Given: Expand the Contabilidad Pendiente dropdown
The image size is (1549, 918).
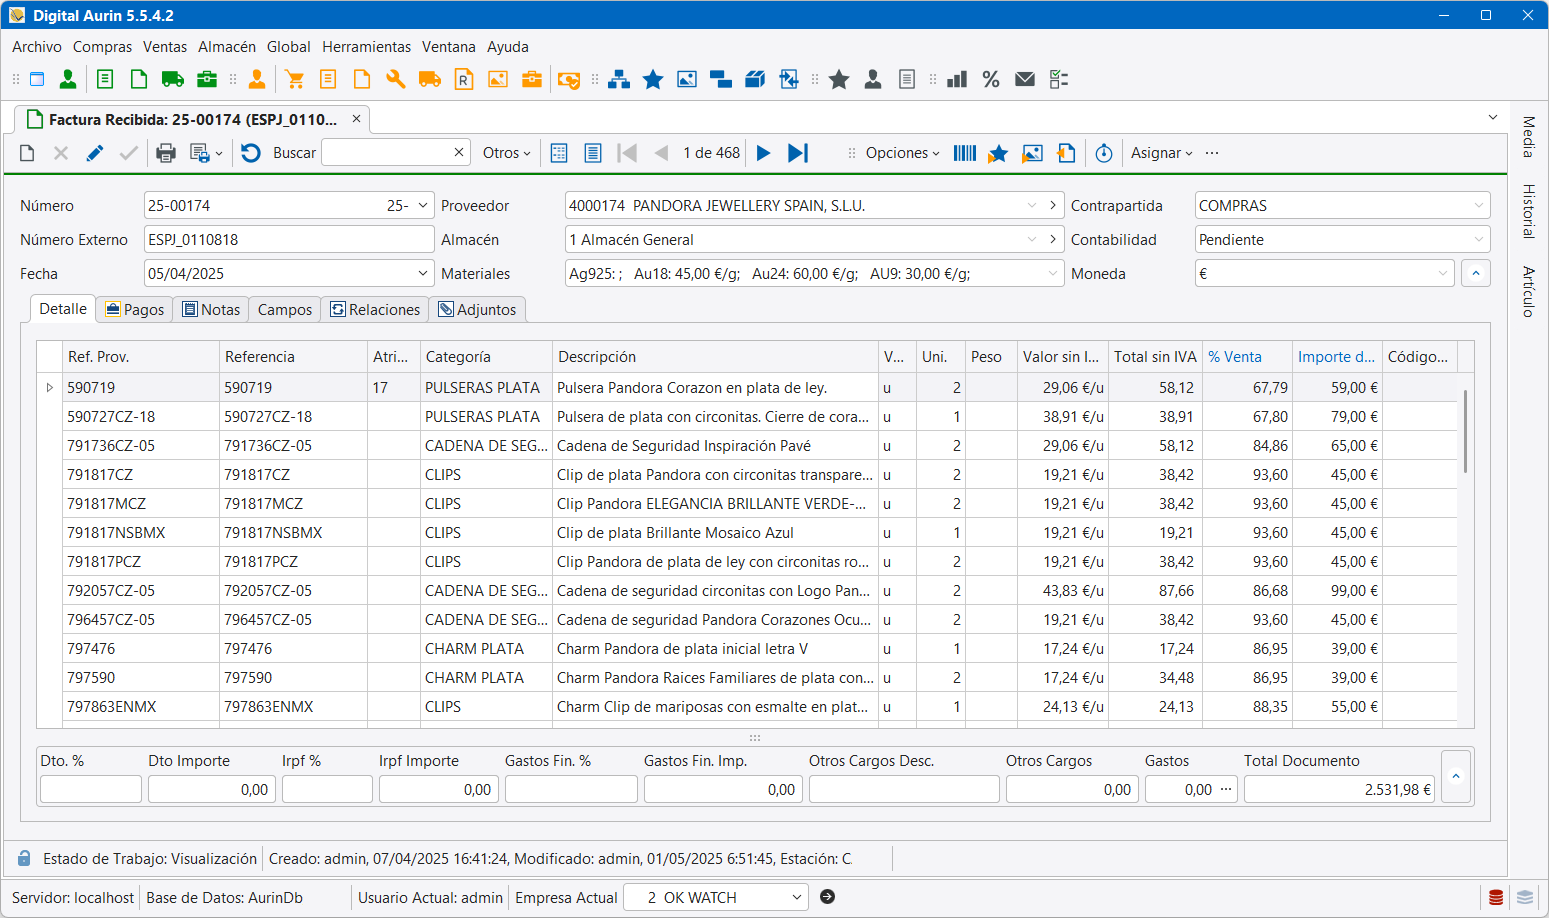Looking at the screenshot, I should coord(1479,239).
